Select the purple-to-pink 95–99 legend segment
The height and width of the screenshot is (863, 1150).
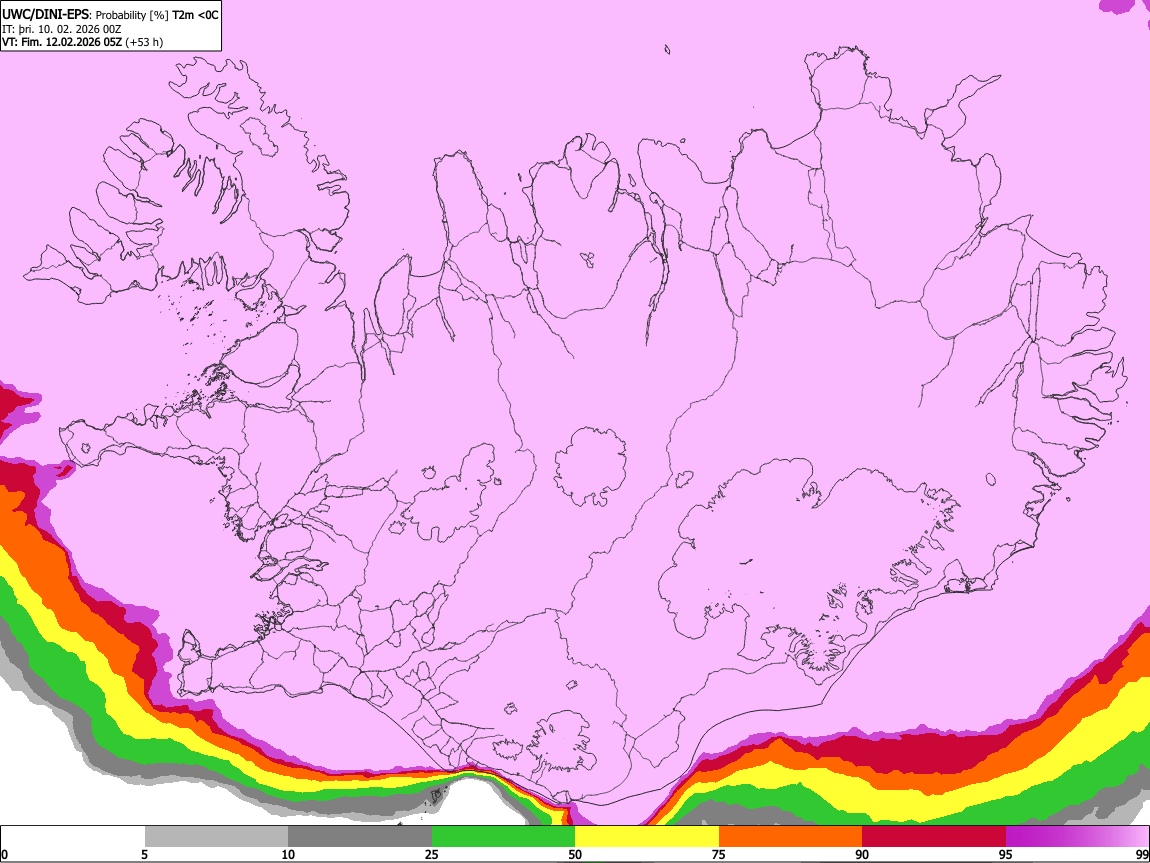click(x=1077, y=837)
